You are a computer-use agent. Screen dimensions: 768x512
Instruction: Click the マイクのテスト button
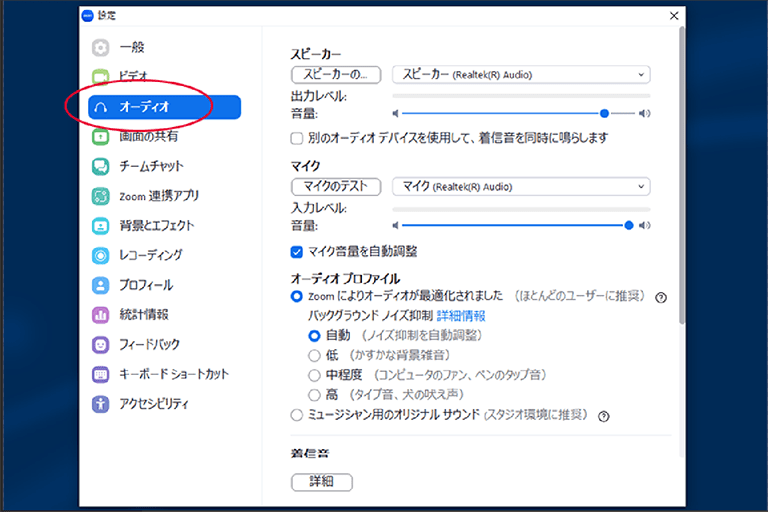[x=336, y=187]
